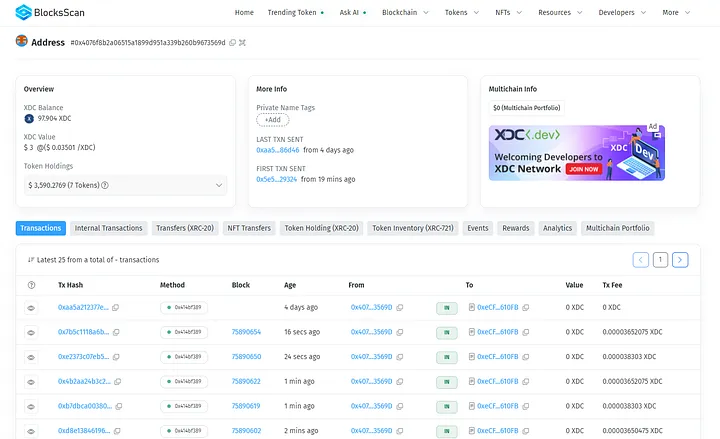720x439 pixels.
Task: Preview details of first transaction with eye icon
Action: pos(31,307)
